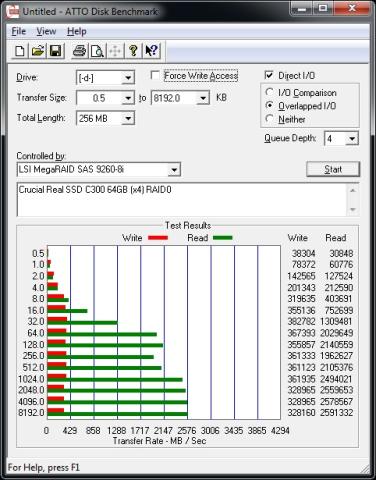
Task: Click the read value 752699
Action: 338,310
